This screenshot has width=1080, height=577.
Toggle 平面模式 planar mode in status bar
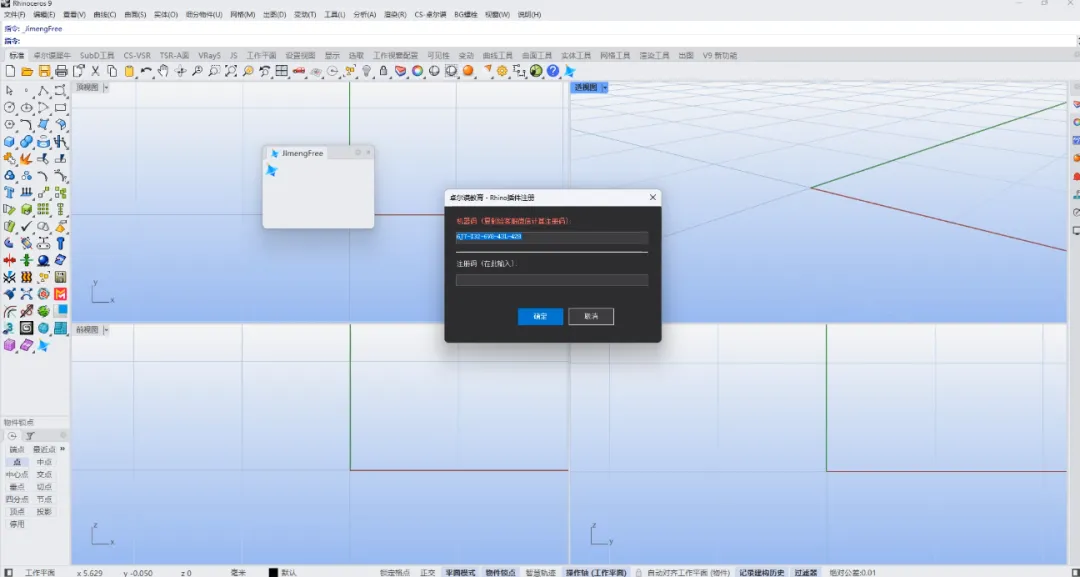[x=460, y=572]
